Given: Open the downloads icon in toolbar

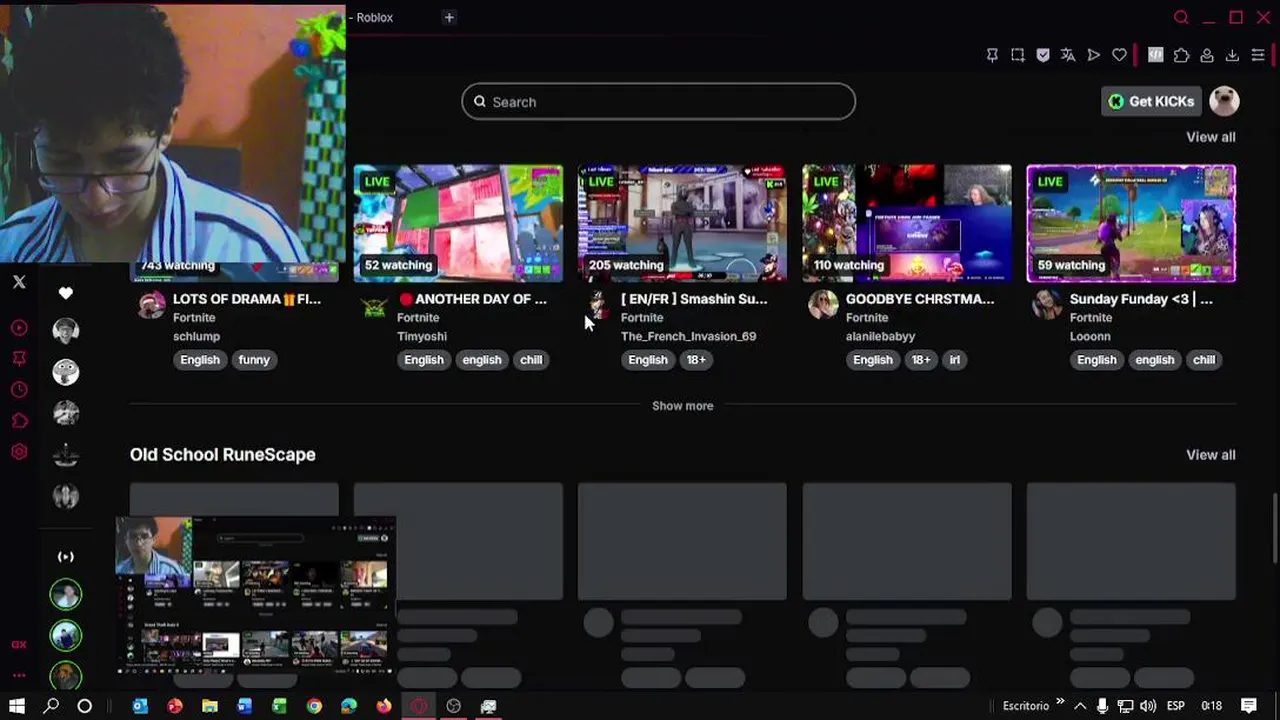Looking at the screenshot, I should click(x=1232, y=56).
